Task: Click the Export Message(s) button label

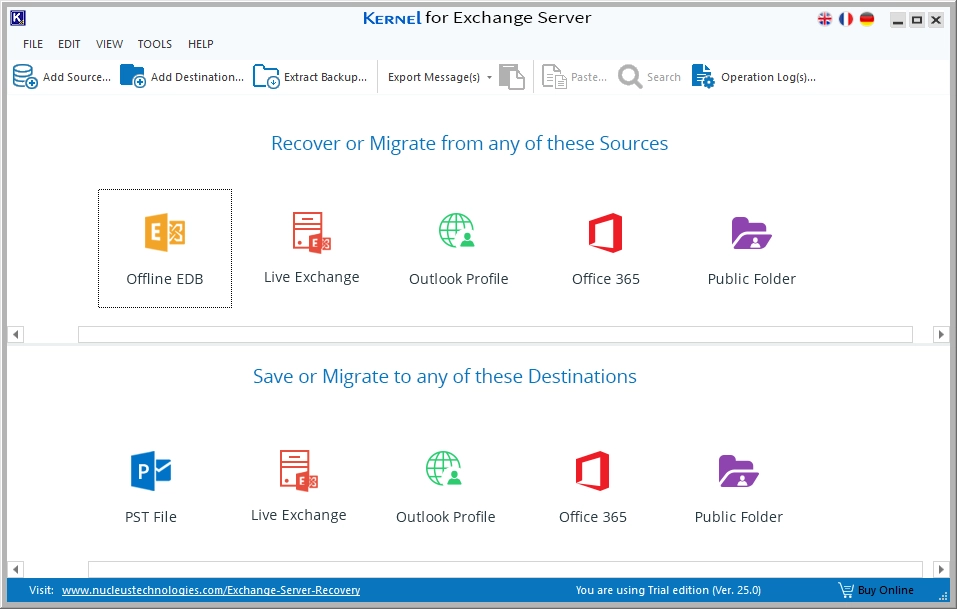Action: [x=434, y=77]
